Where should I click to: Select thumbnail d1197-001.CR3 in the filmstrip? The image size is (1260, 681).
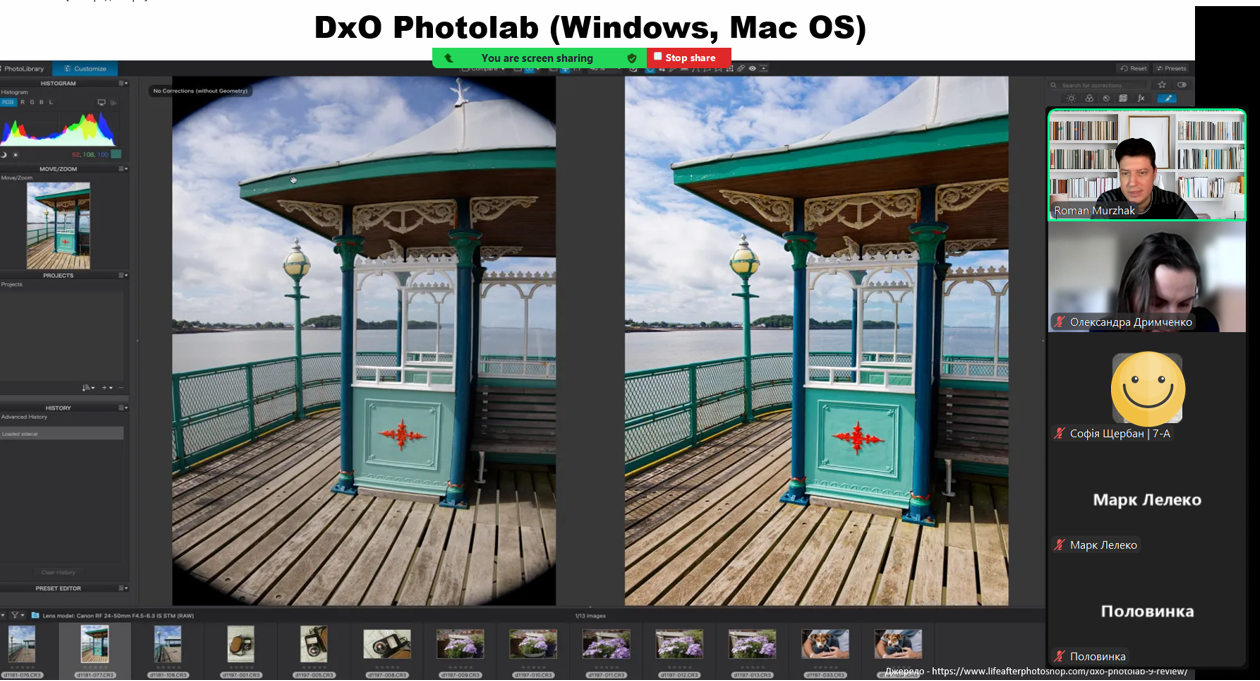point(241,646)
